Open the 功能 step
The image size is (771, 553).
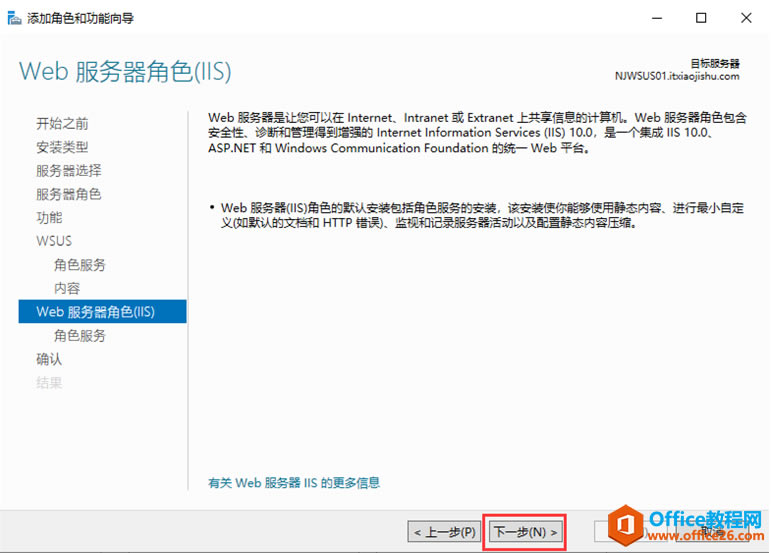pyautogui.click(x=49, y=217)
